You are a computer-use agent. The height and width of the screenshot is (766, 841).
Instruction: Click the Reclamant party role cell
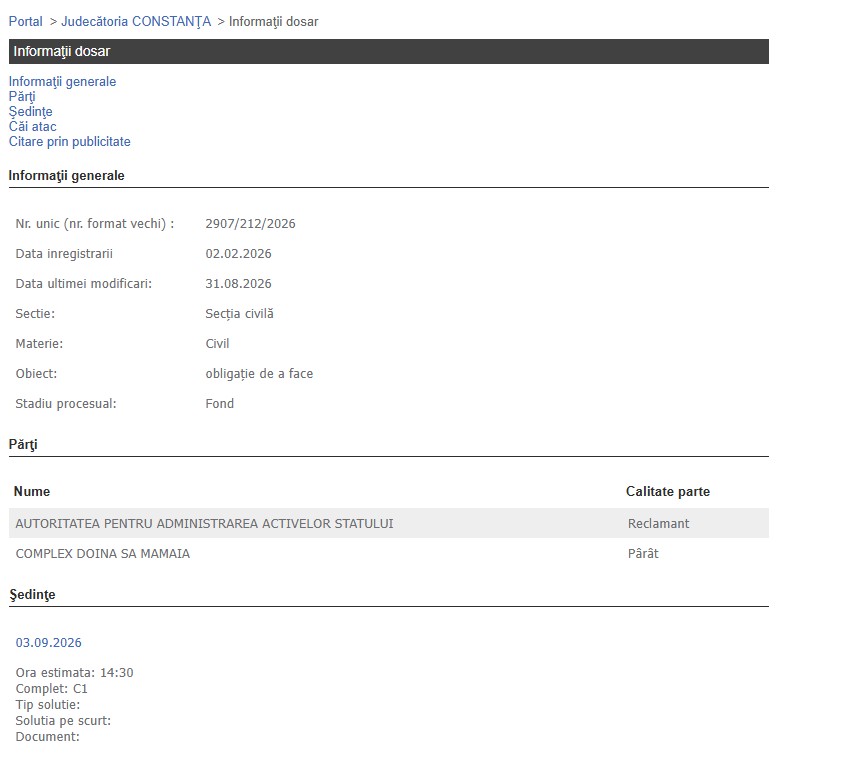(x=658, y=524)
